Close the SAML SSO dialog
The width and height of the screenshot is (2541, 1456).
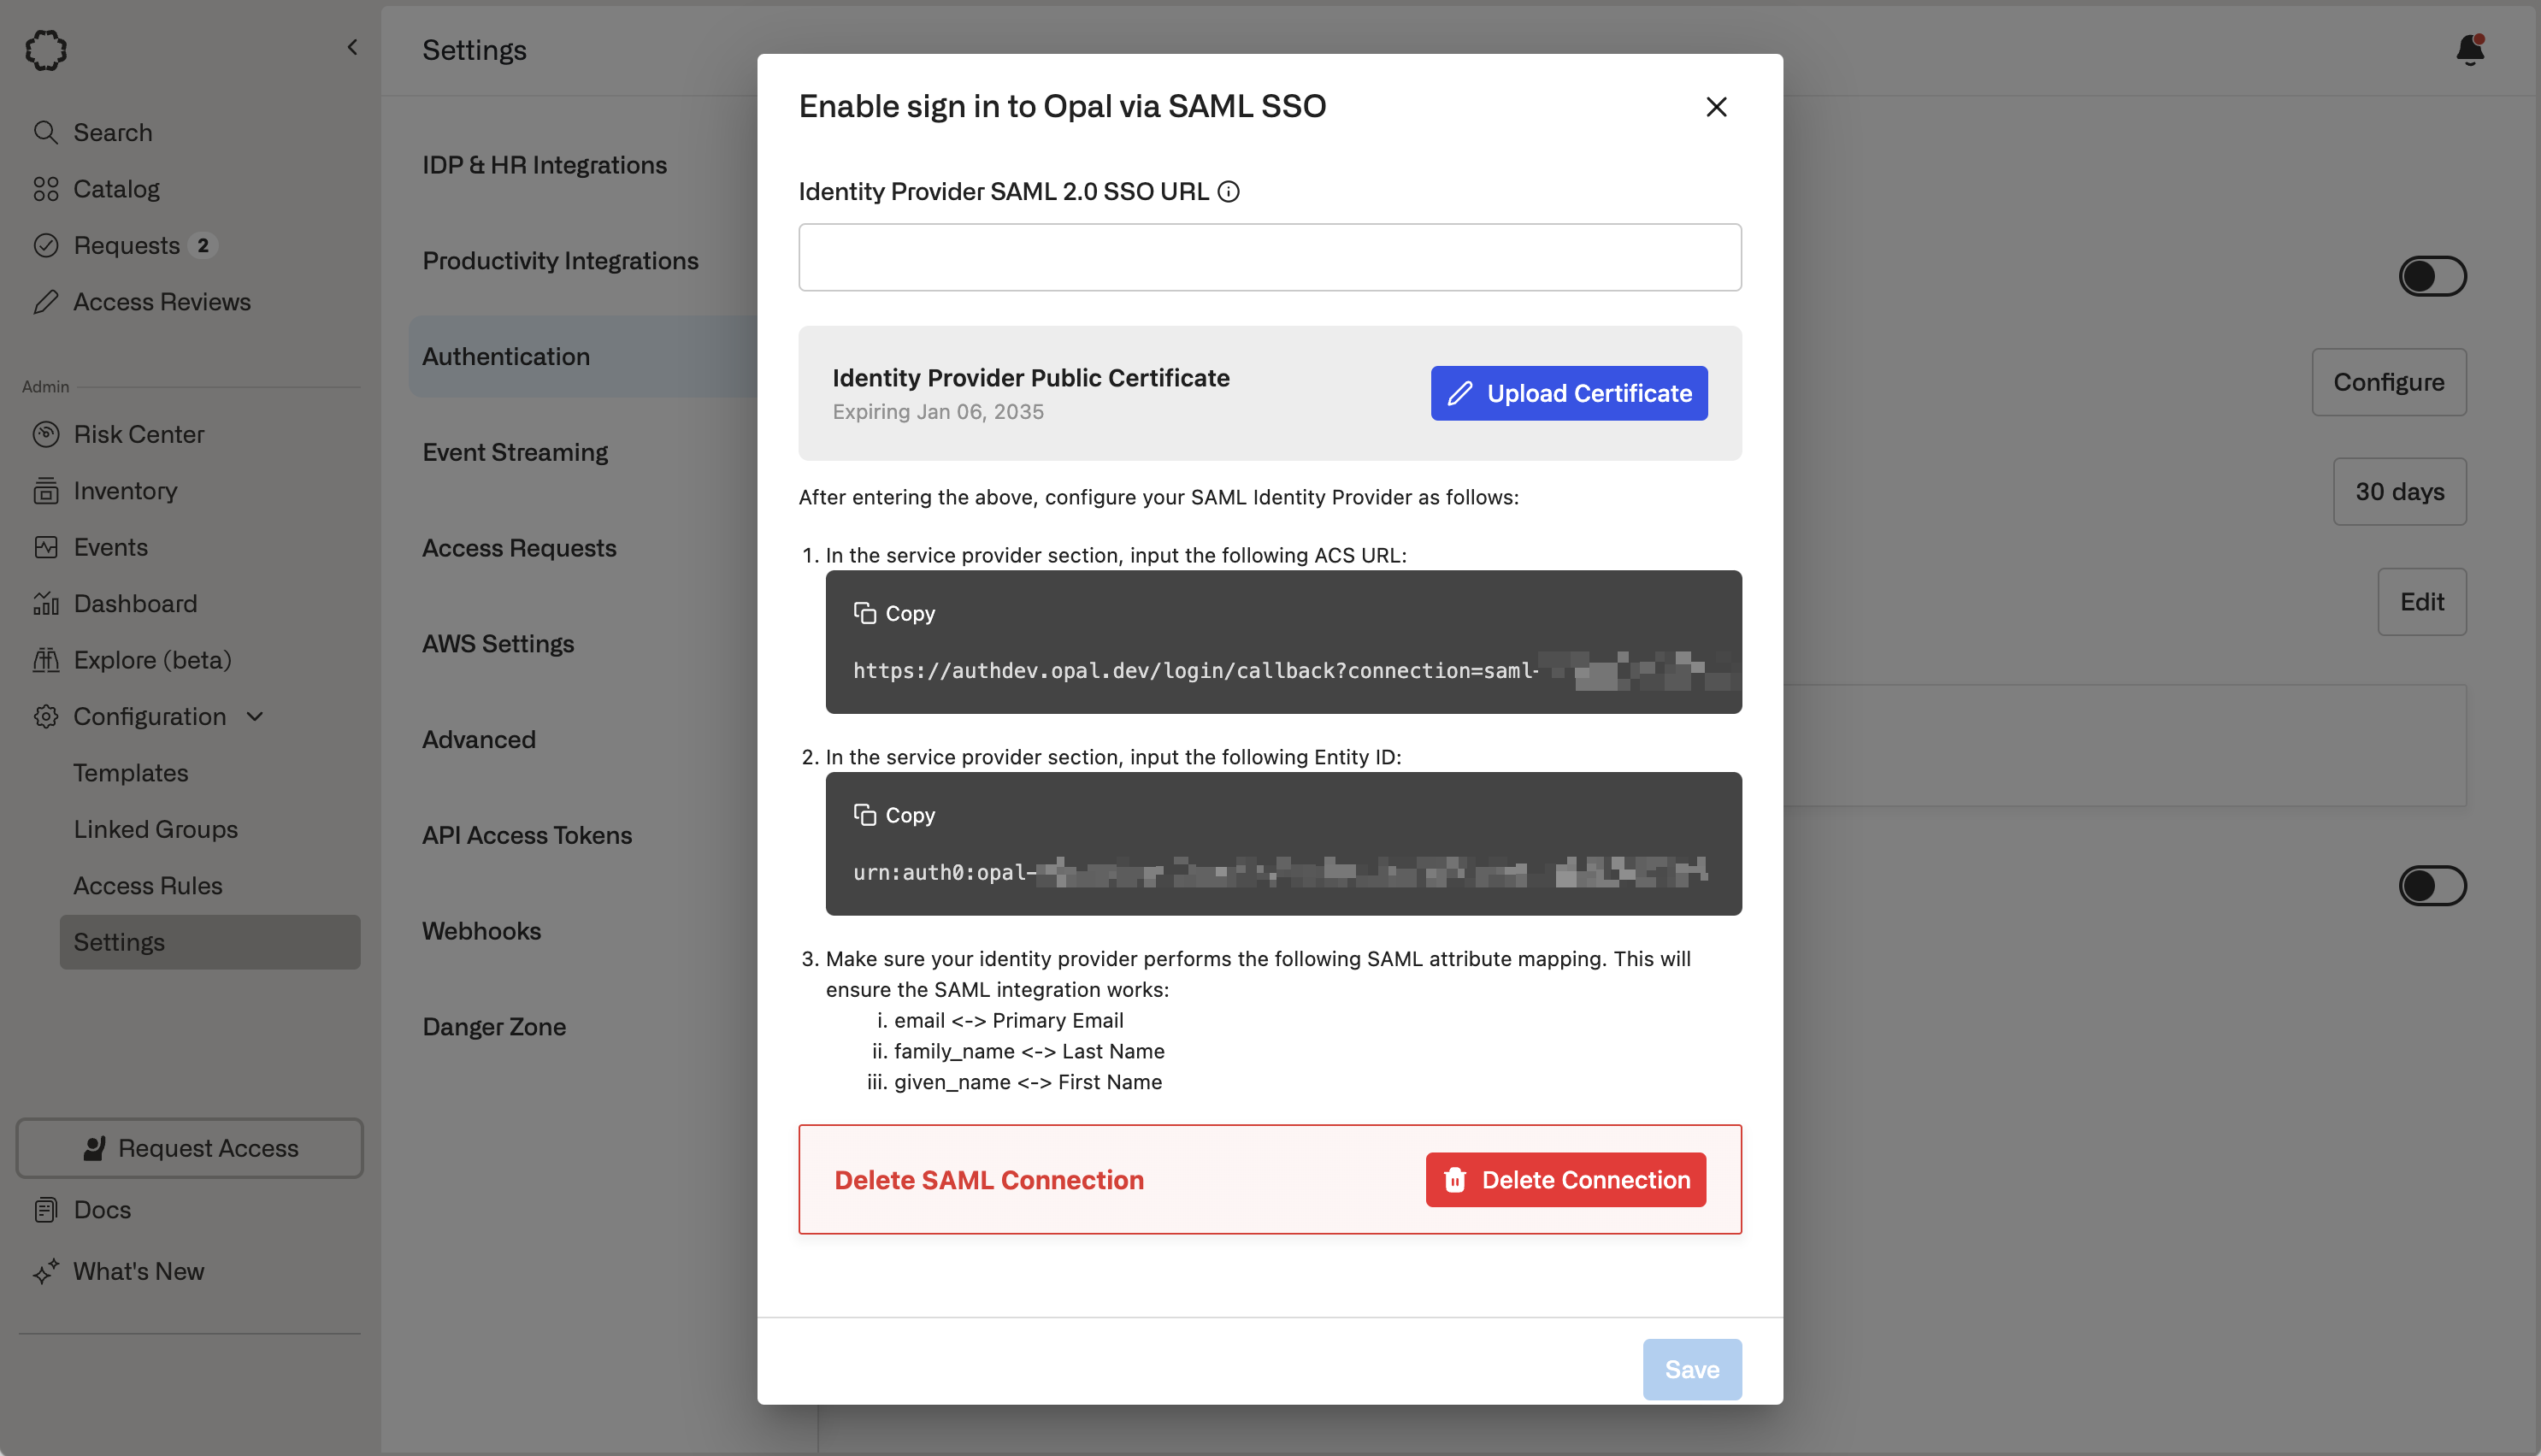(1716, 107)
